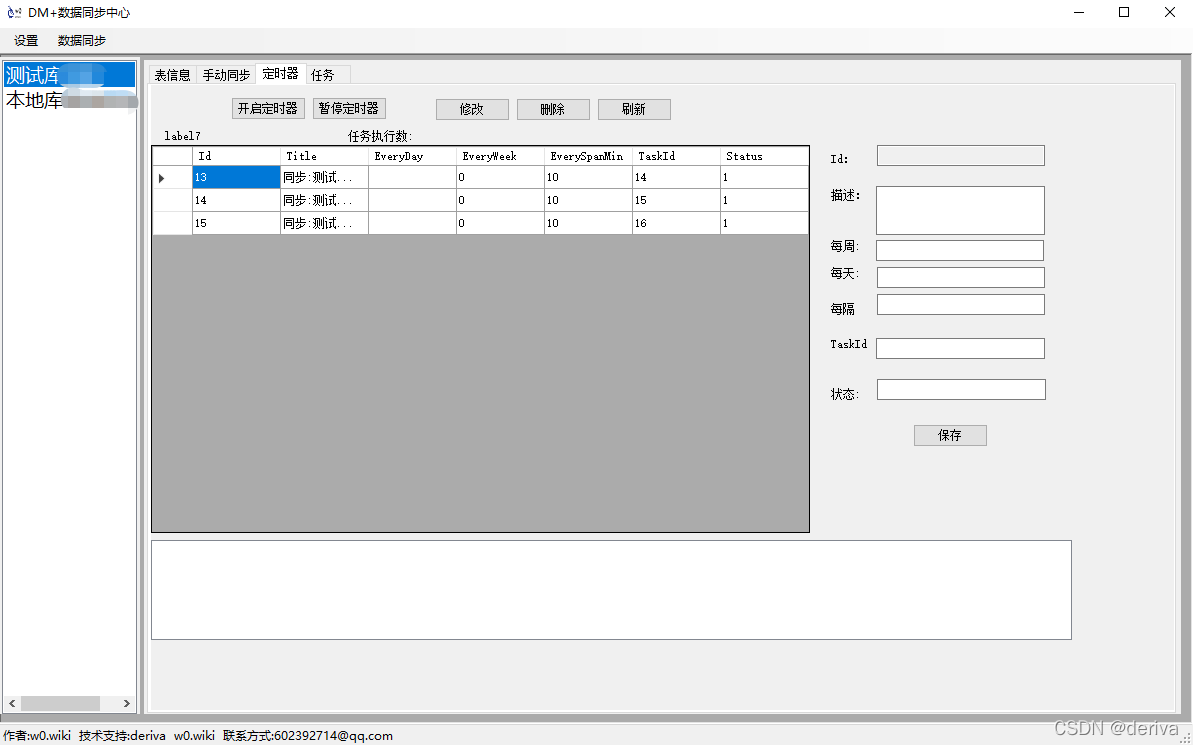The image size is (1193, 745).
Task: Click the horizontal scrollbar thumb in left panel
Action: click(60, 703)
